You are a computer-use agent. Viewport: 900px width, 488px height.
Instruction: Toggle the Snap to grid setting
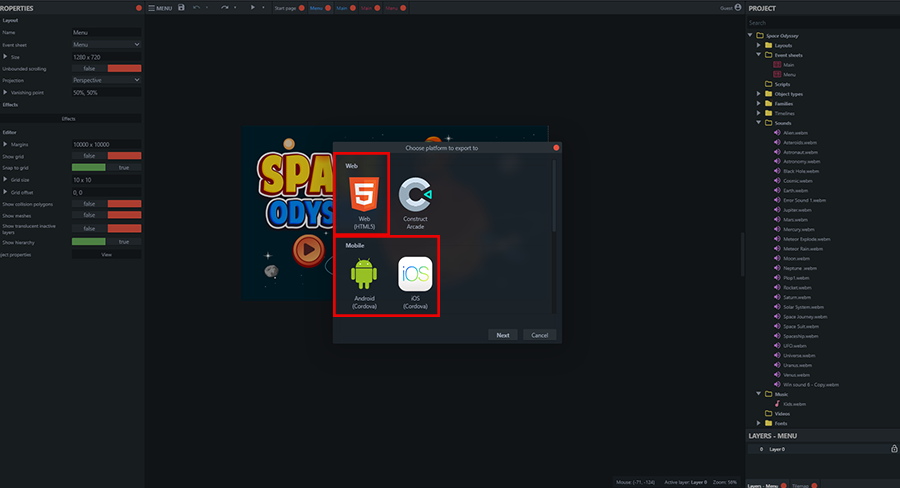pos(106,168)
